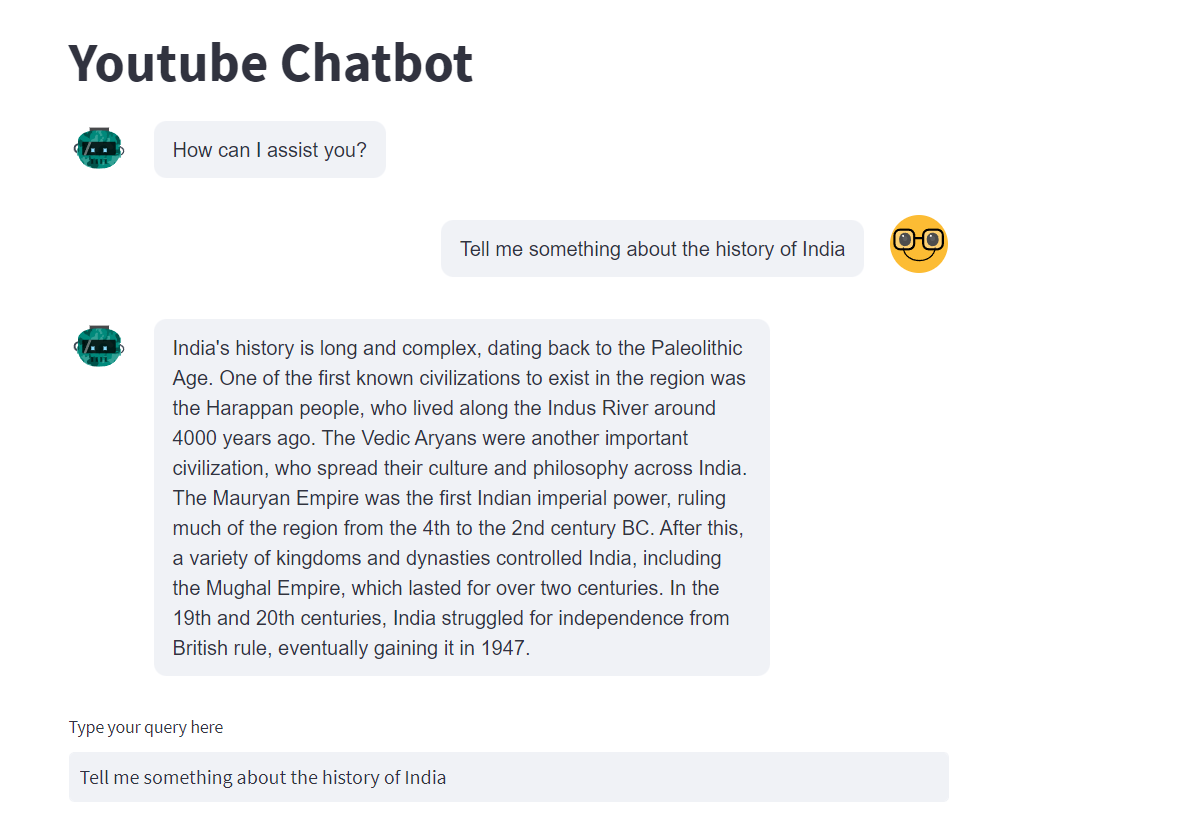Click '19th and 20th centuries' in the response

pyautogui.click(x=278, y=618)
